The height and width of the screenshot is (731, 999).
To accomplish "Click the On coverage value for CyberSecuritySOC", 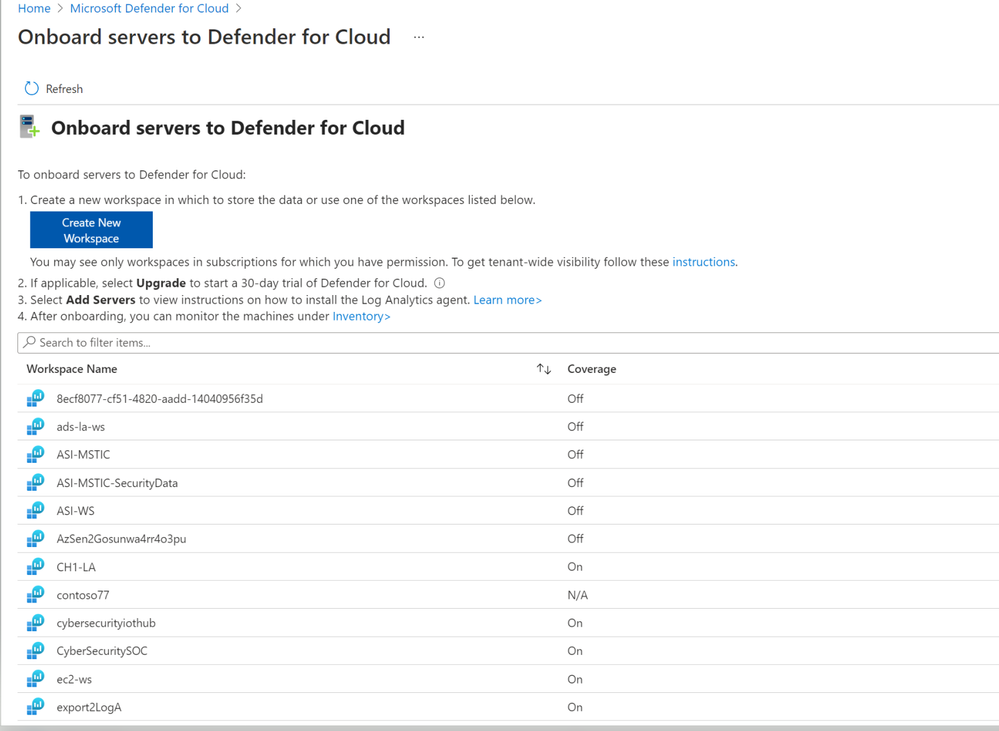I will click(575, 651).
